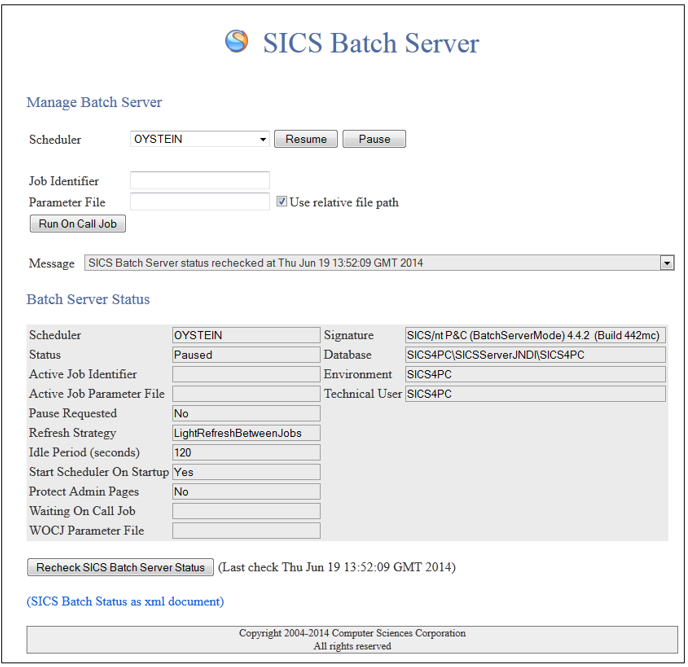Toggle Use relative file path checkbox
This screenshot has height=667, width=688.
tap(282, 201)
